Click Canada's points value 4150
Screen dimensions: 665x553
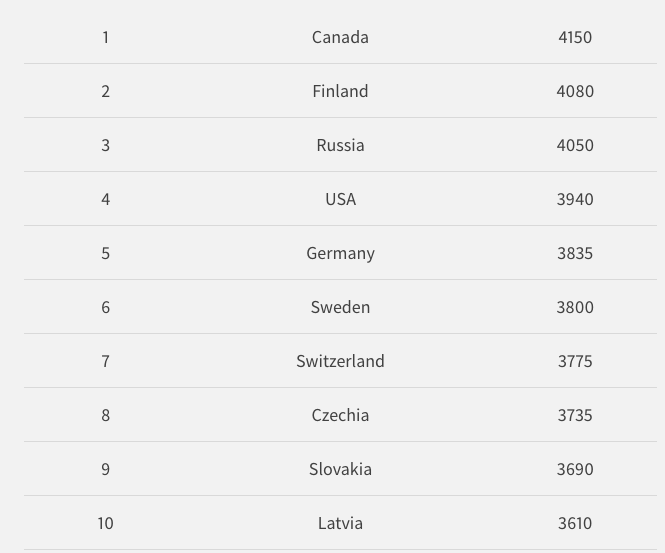coord(575,37)
